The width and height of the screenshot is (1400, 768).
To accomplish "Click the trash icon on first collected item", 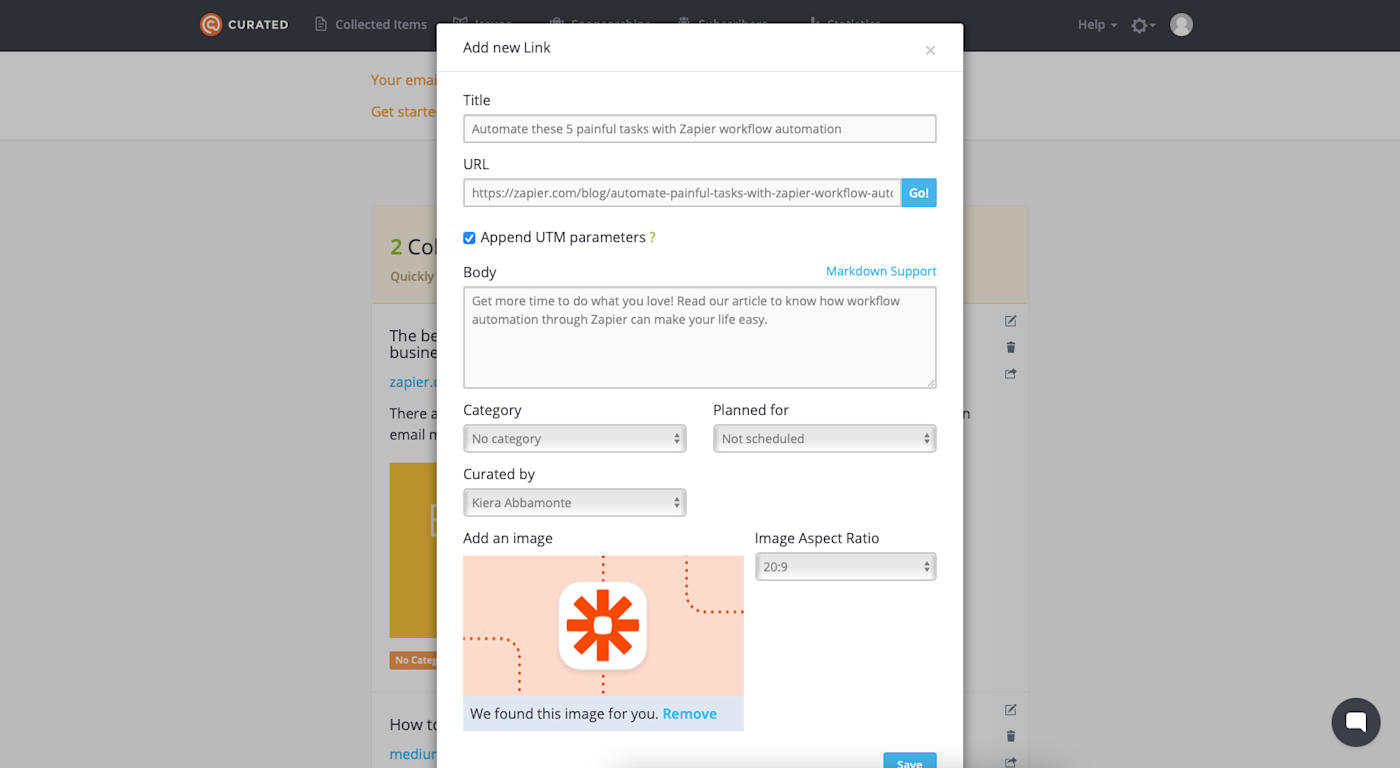I will point(1011,347).
